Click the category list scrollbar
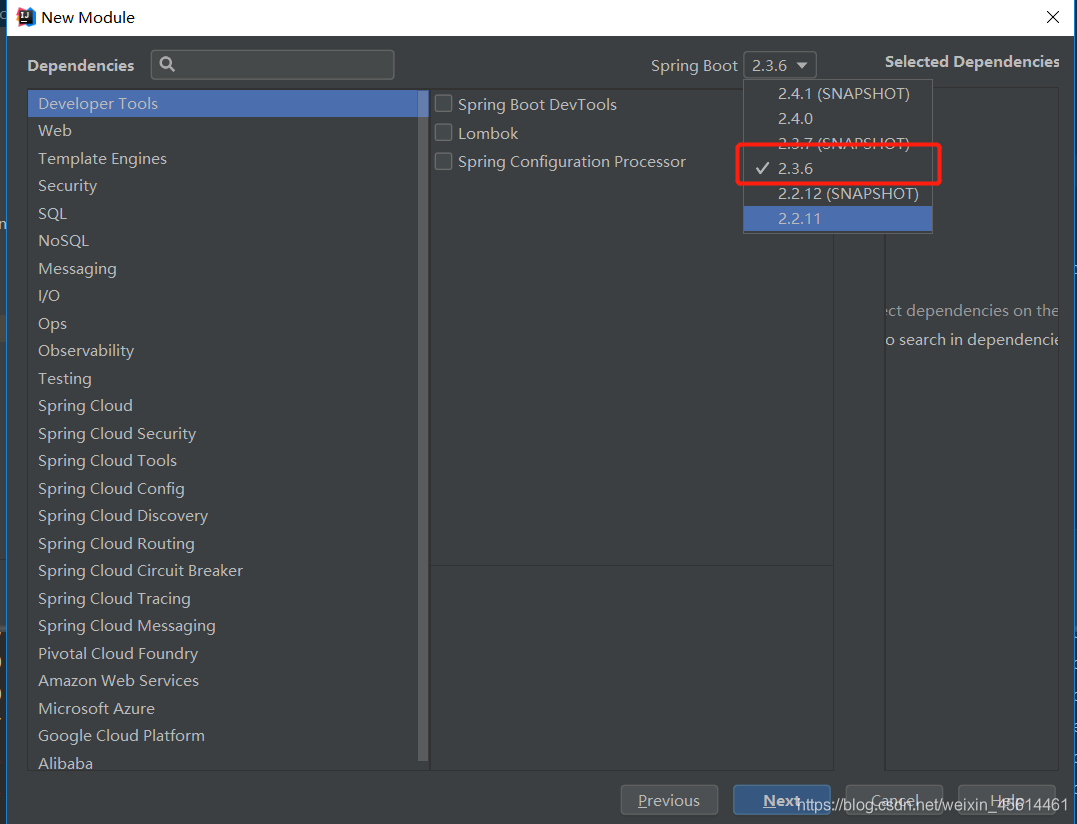 click(423, 426)
